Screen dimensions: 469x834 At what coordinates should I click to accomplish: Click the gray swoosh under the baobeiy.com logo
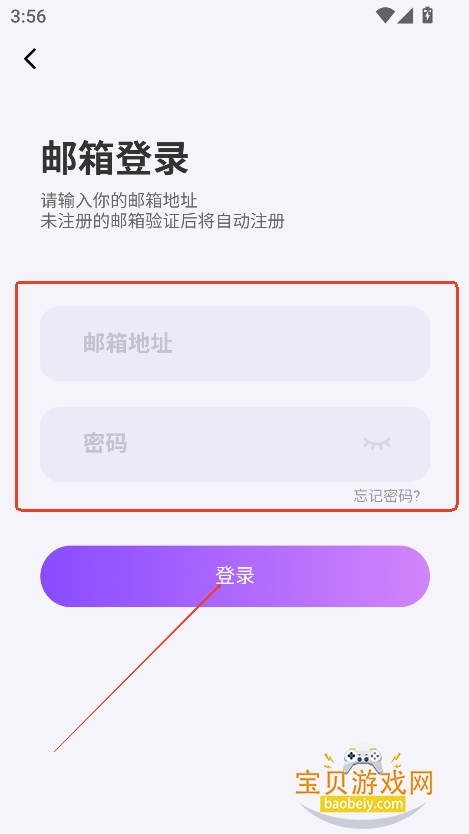pos(363,815)
